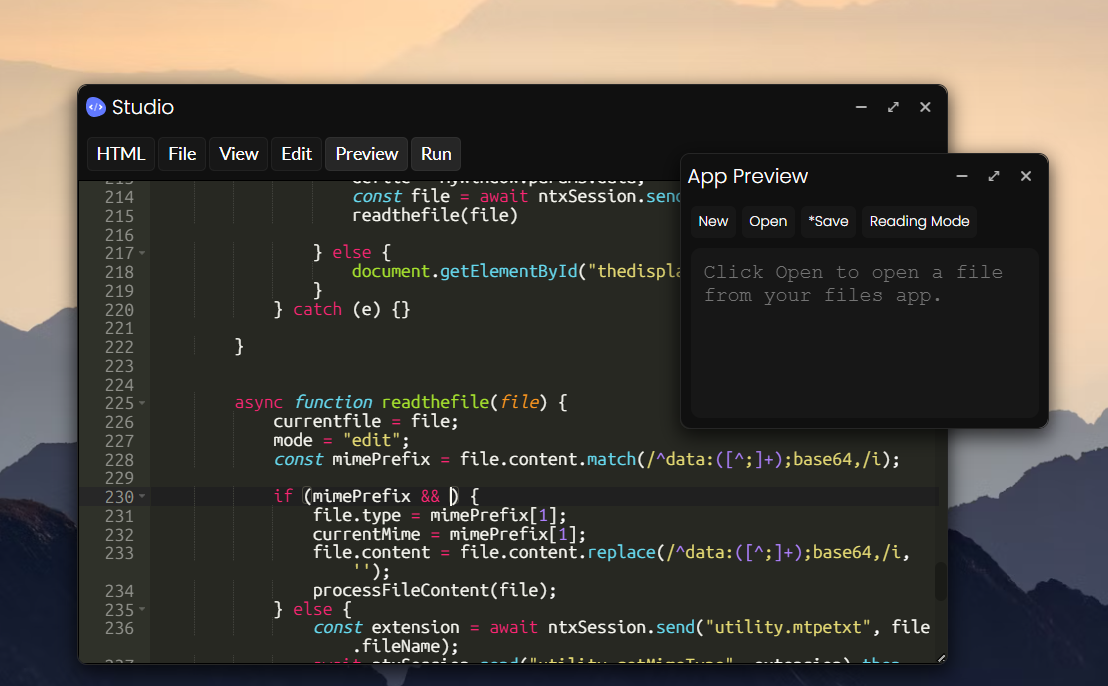
Task: Click the Studio app logo icon
Action: pos(96,107)
